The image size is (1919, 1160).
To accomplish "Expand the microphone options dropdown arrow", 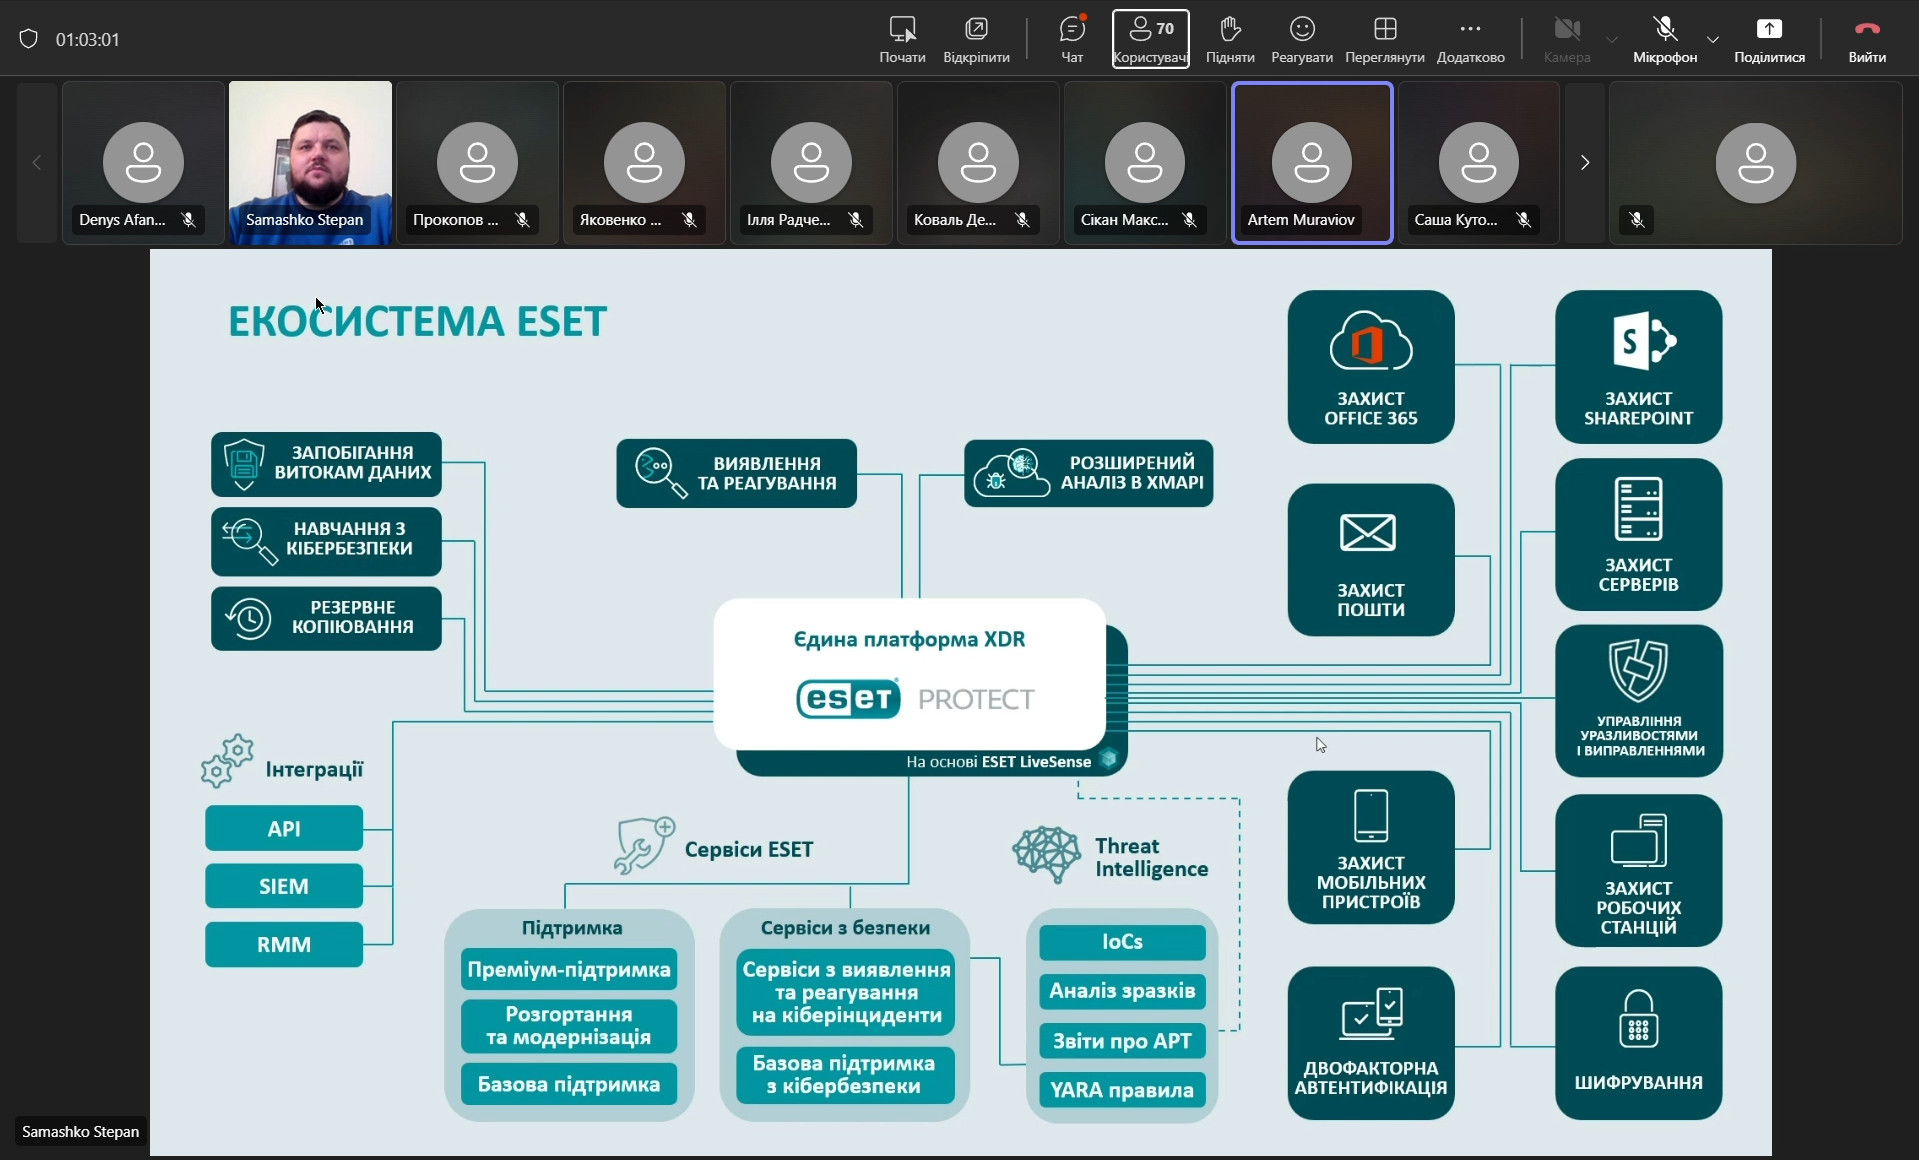I will (x=1713, y=40).
